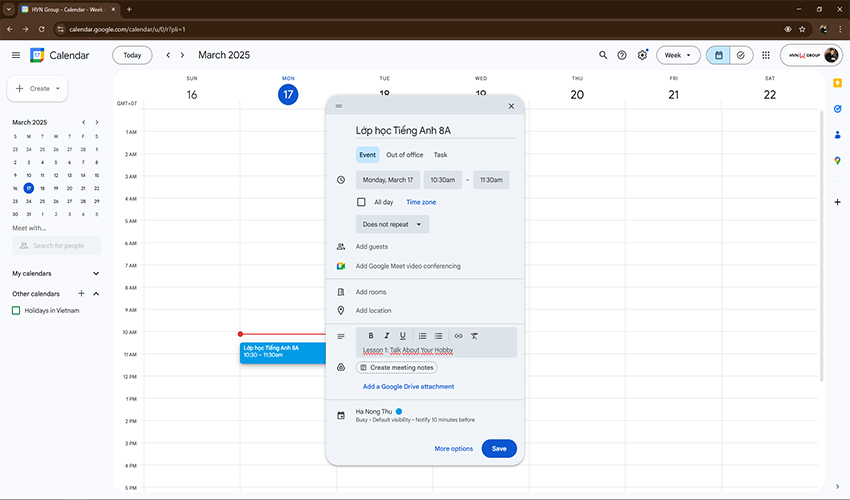Open calendar search magnifier

[x=603, y=55]
